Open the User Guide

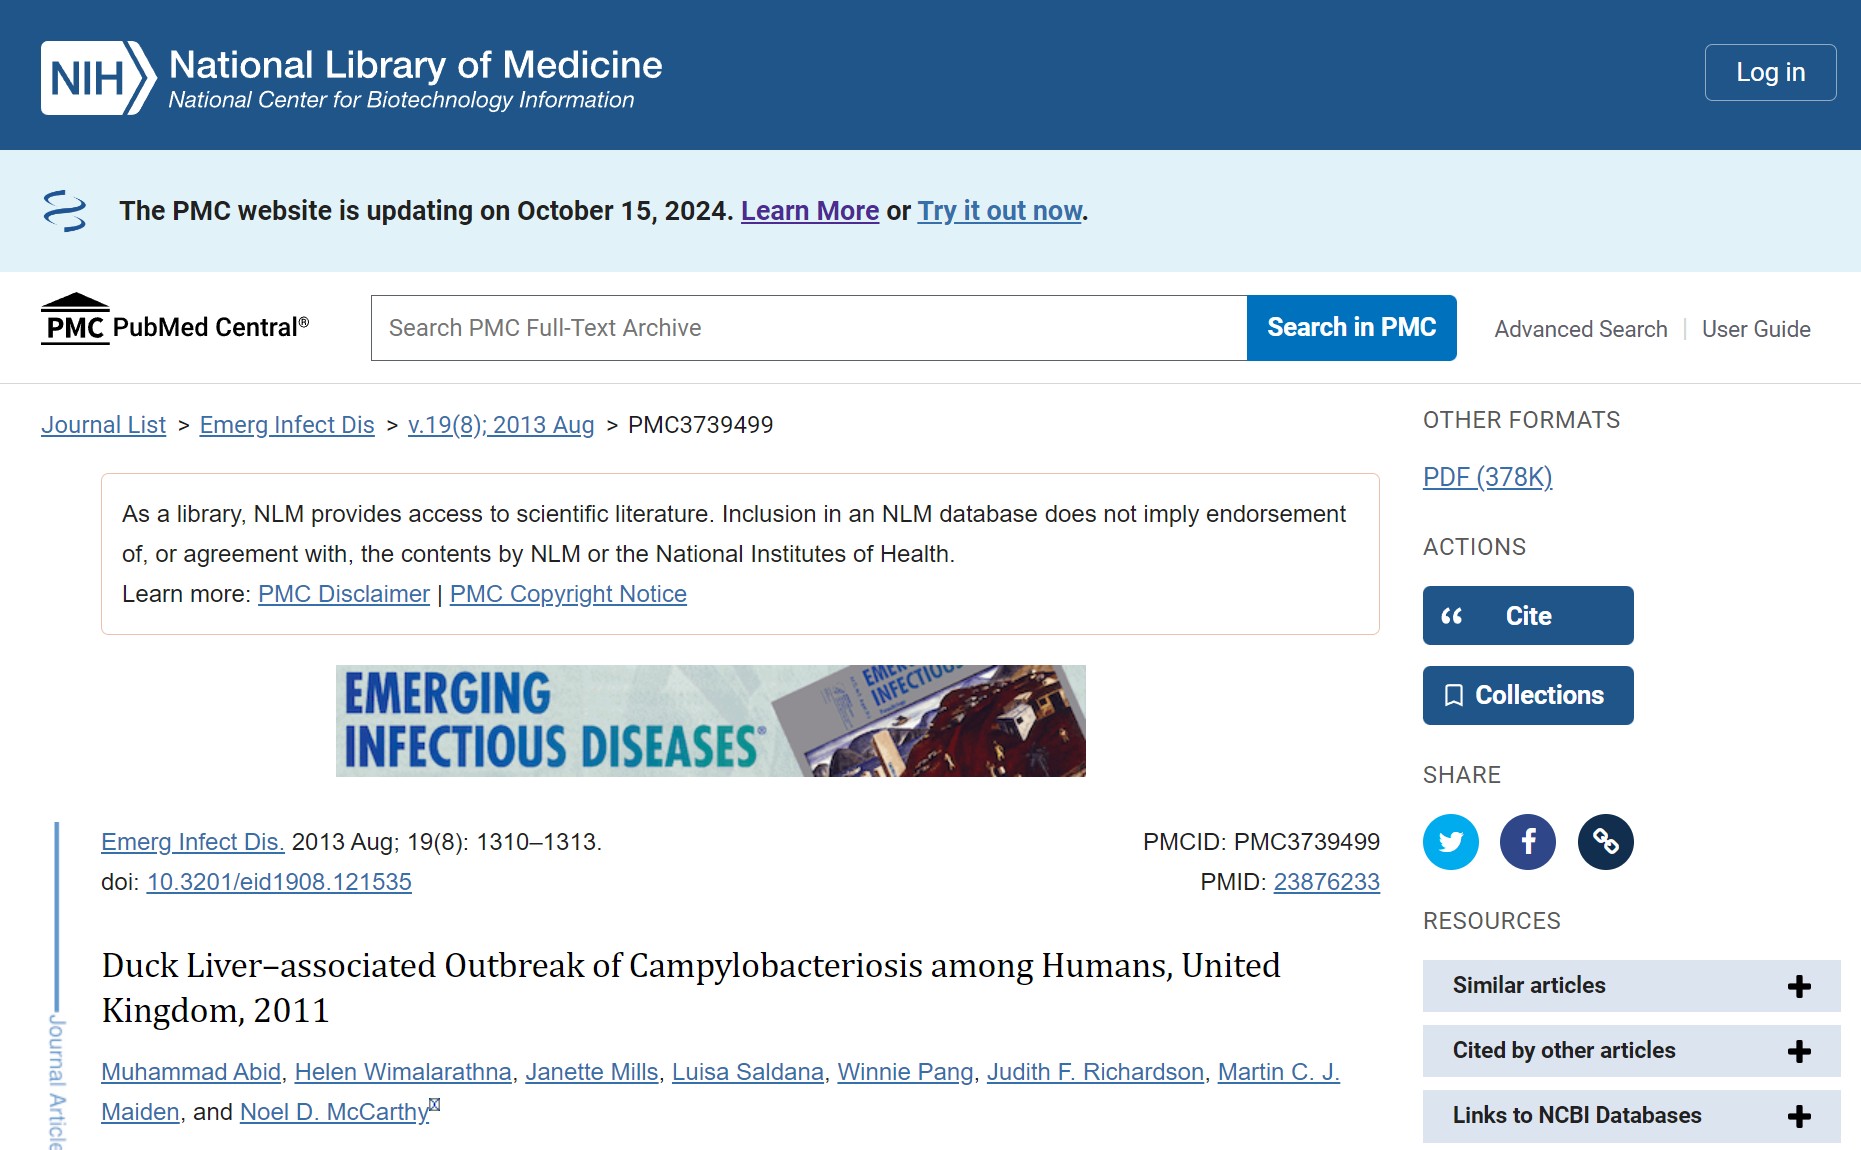click(1756, 328)
